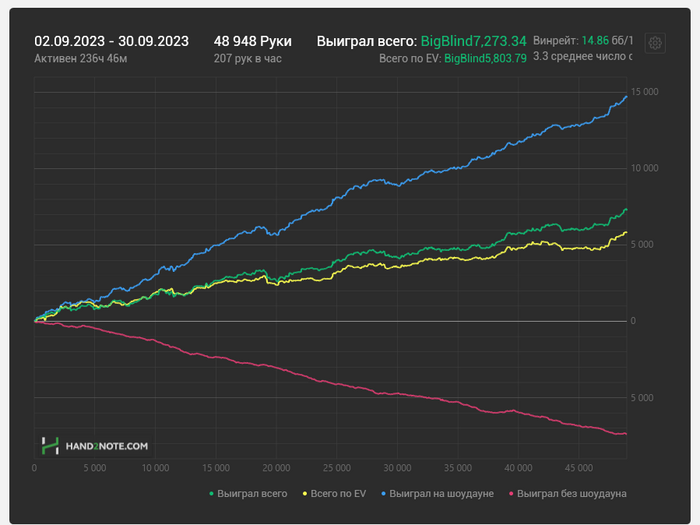Click the 0 y-axis label
The height and width of the screenshot is (525, 700).
click(x=633, y=321)
